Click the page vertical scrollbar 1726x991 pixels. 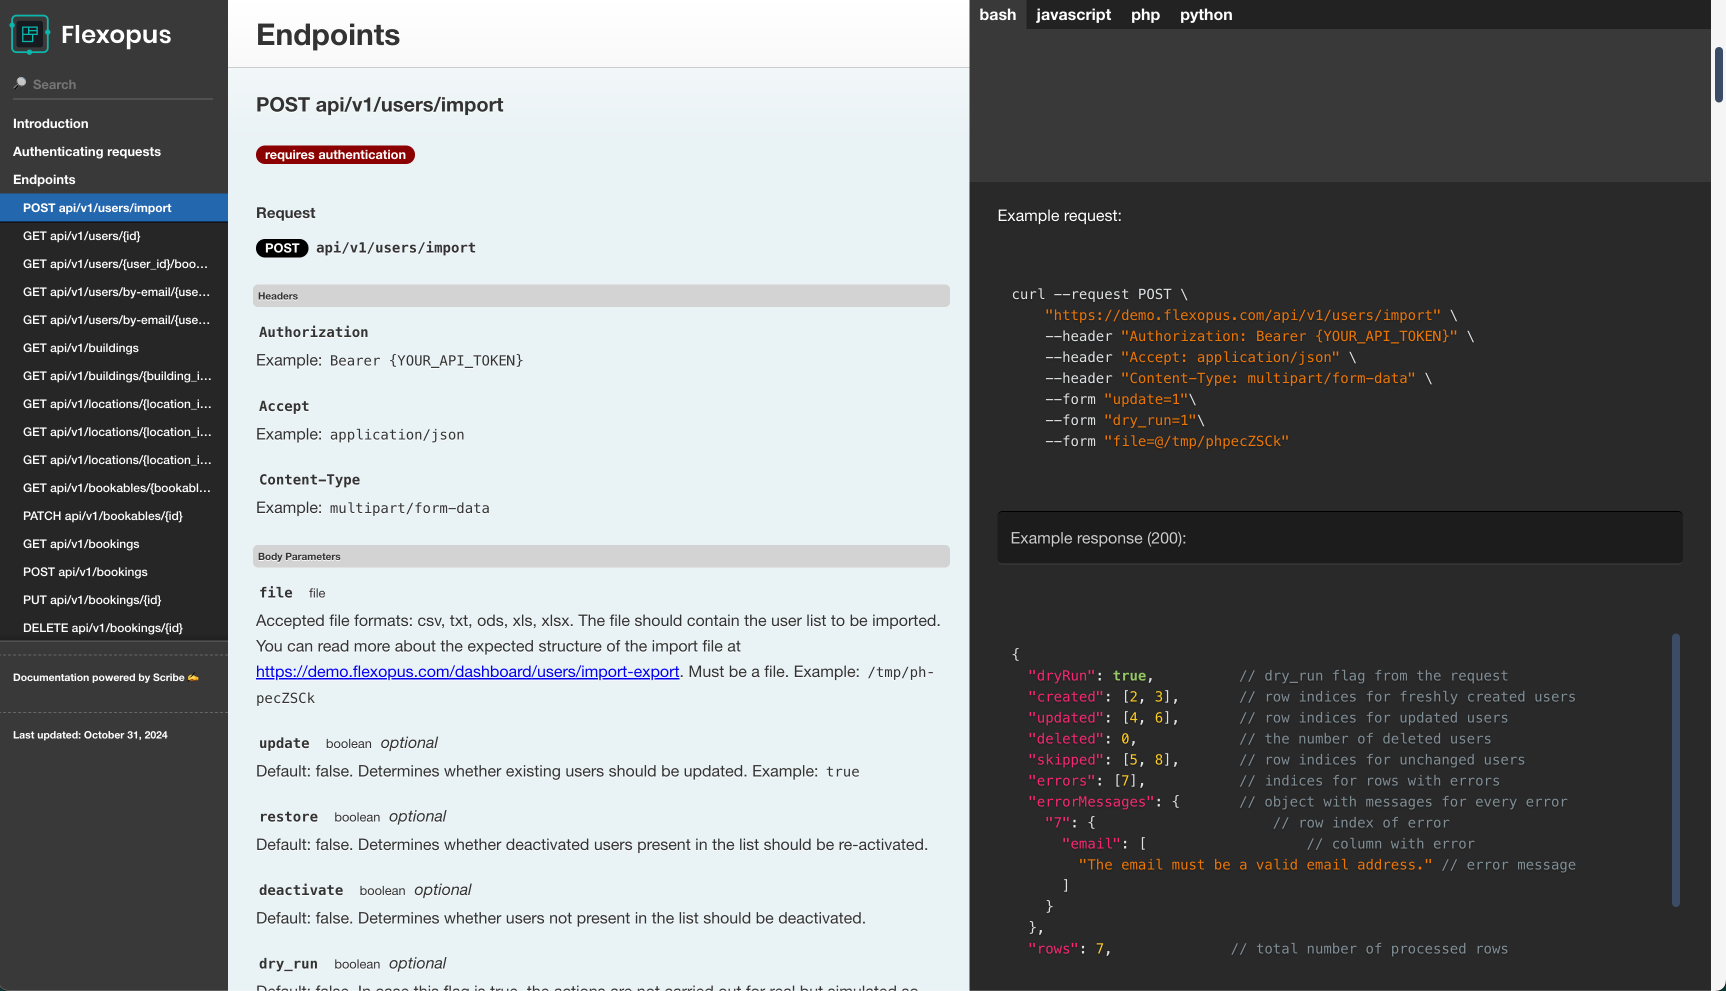point(1718,75)
